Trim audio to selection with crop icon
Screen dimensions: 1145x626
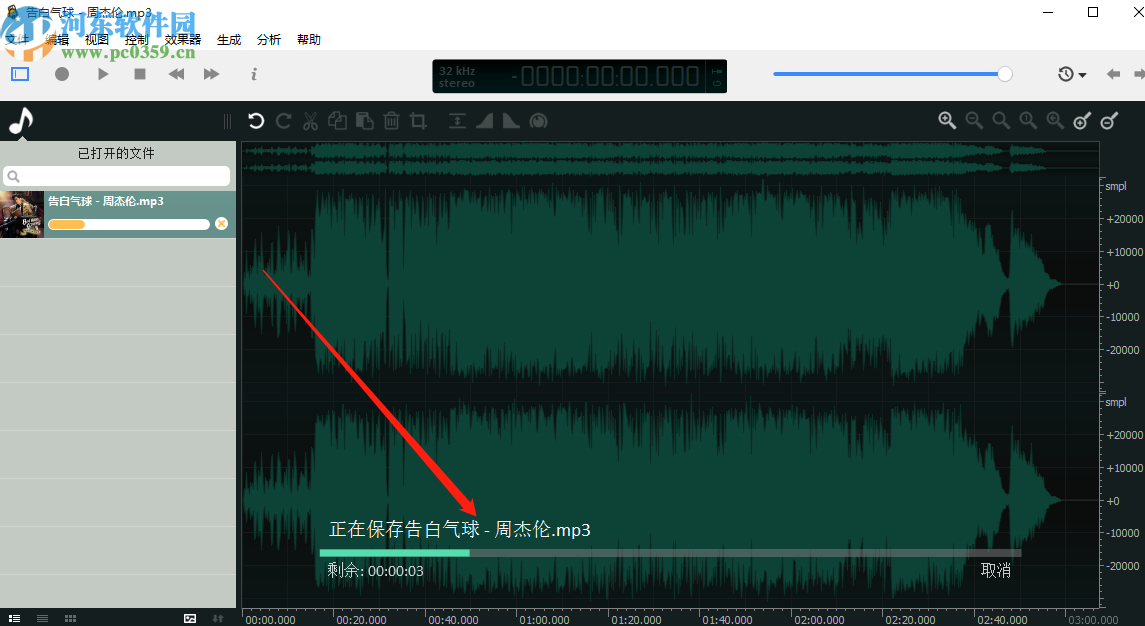tap(418, 120)
